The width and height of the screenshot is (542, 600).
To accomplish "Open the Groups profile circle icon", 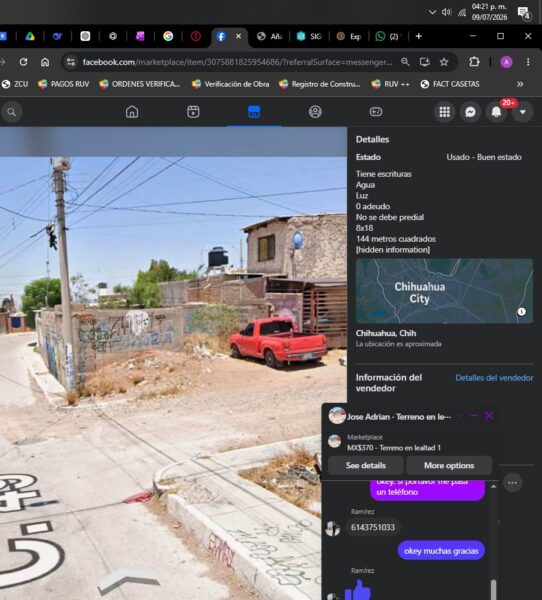I will (315, 112).
